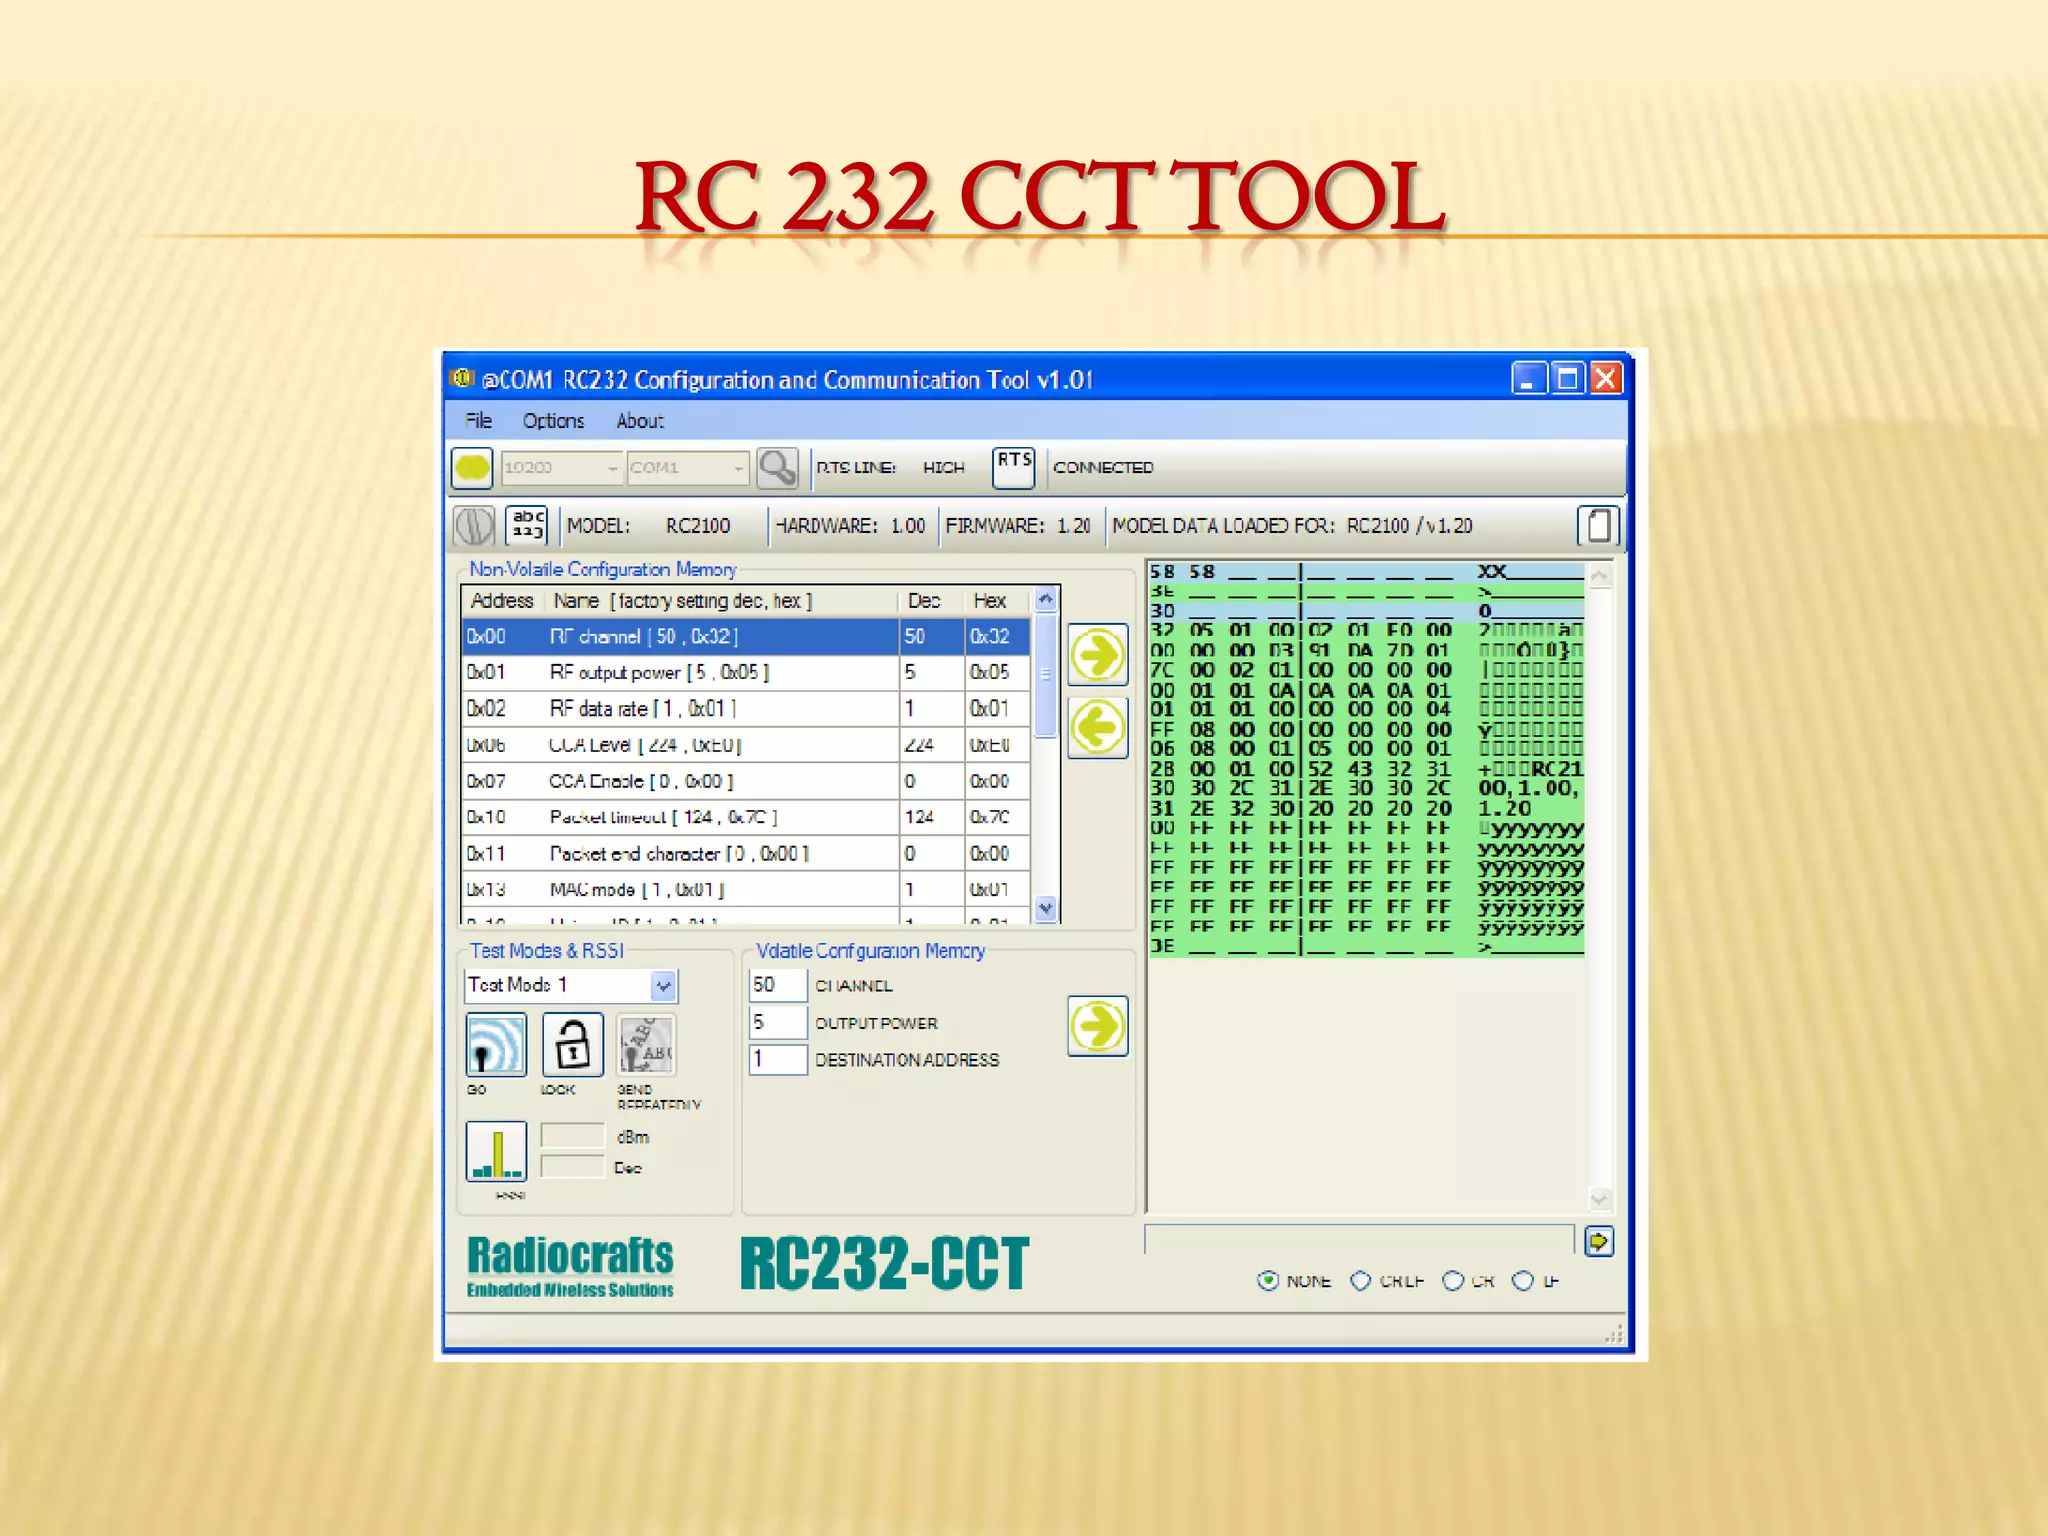Open the About menu
The width and height of the screenshot is (2048, 1536).
[639, 421]
